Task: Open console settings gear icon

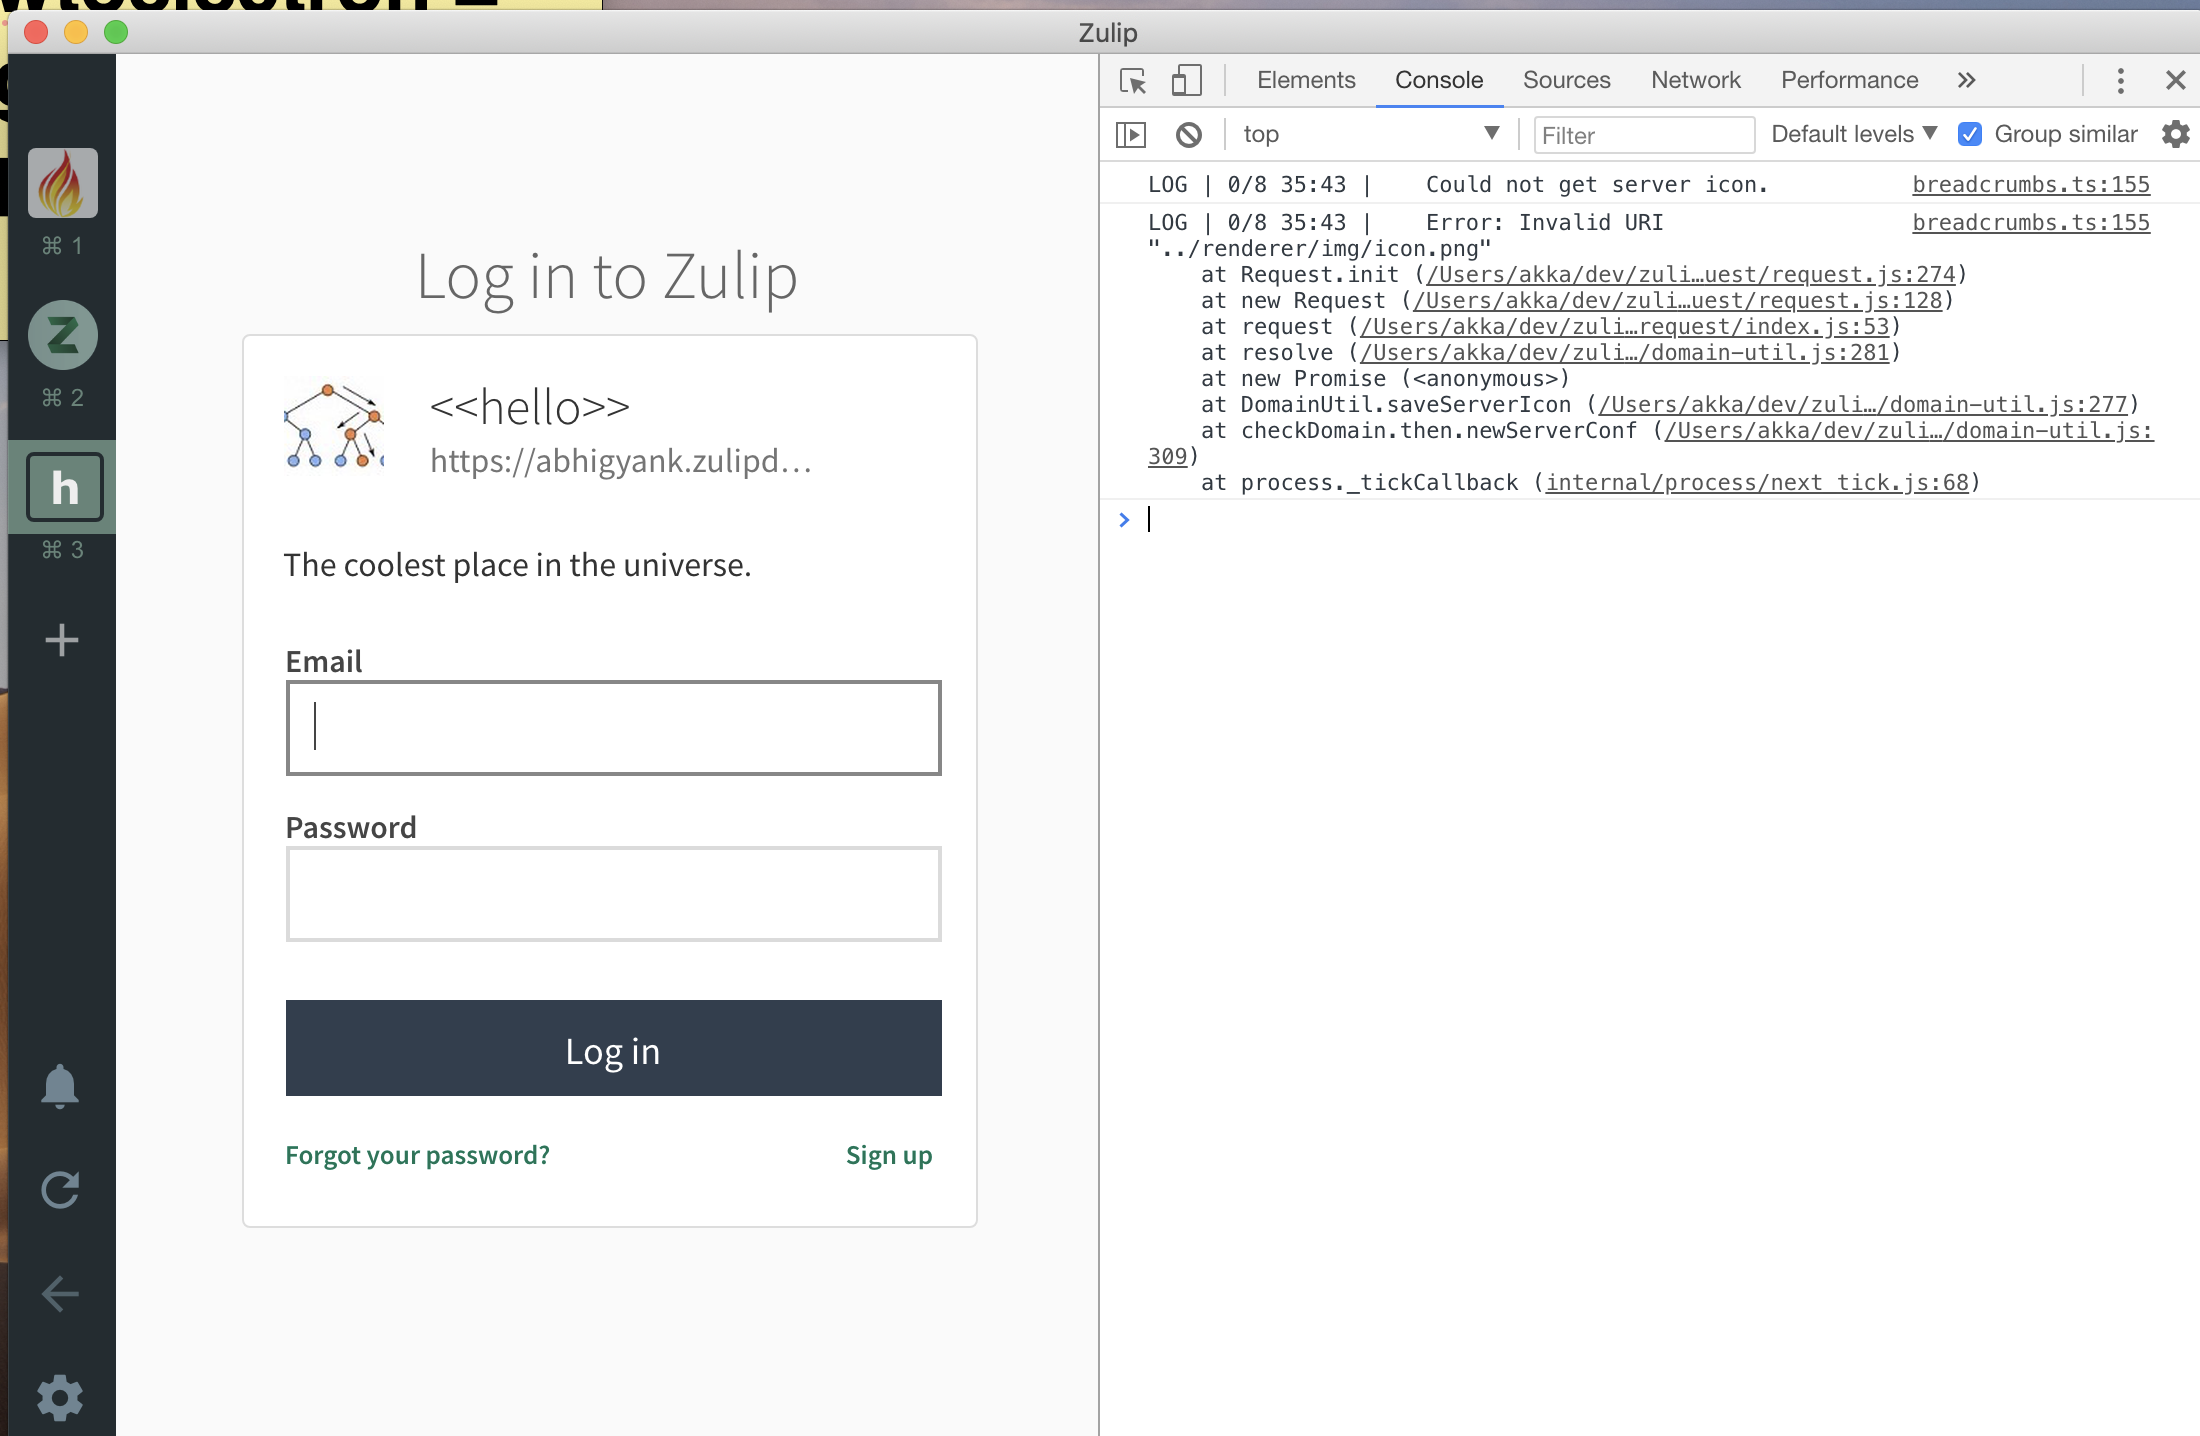Action: click(2175, 134)
